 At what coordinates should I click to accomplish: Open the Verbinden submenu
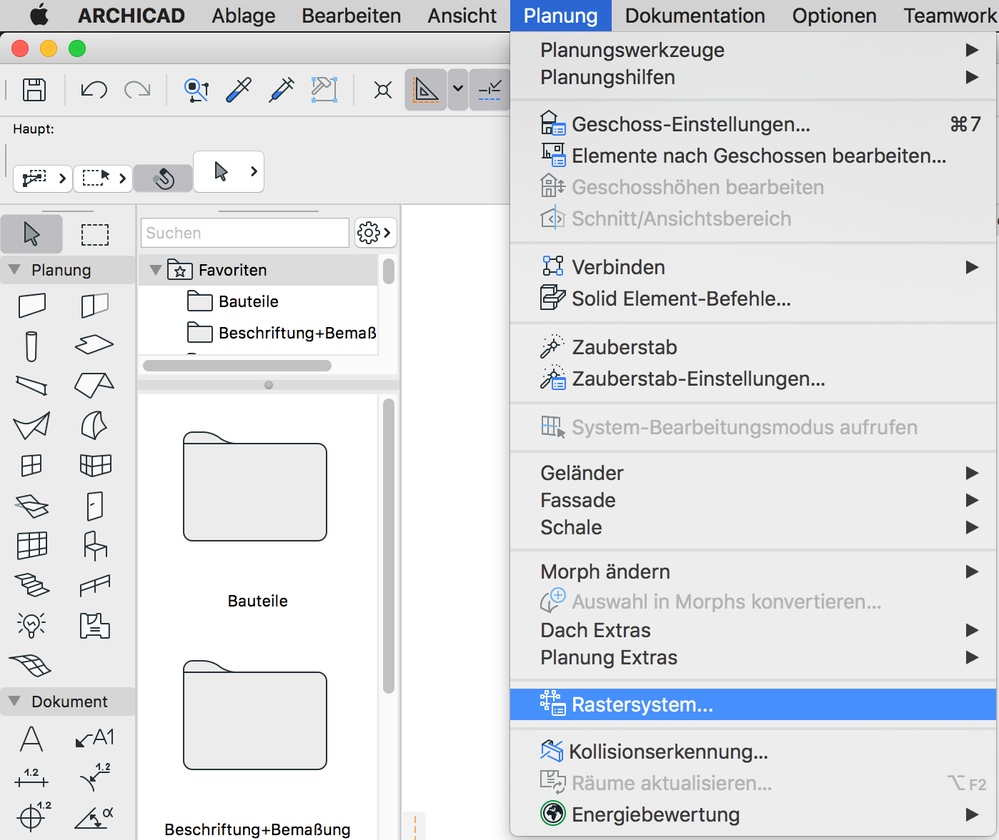752,267
